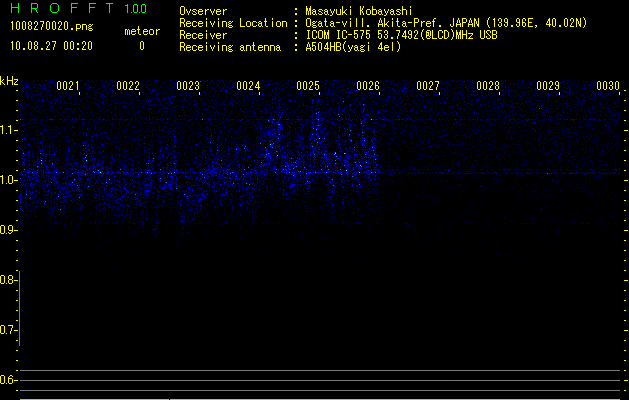
Task: Click the word "meteor" label
Action: [142, 31]
